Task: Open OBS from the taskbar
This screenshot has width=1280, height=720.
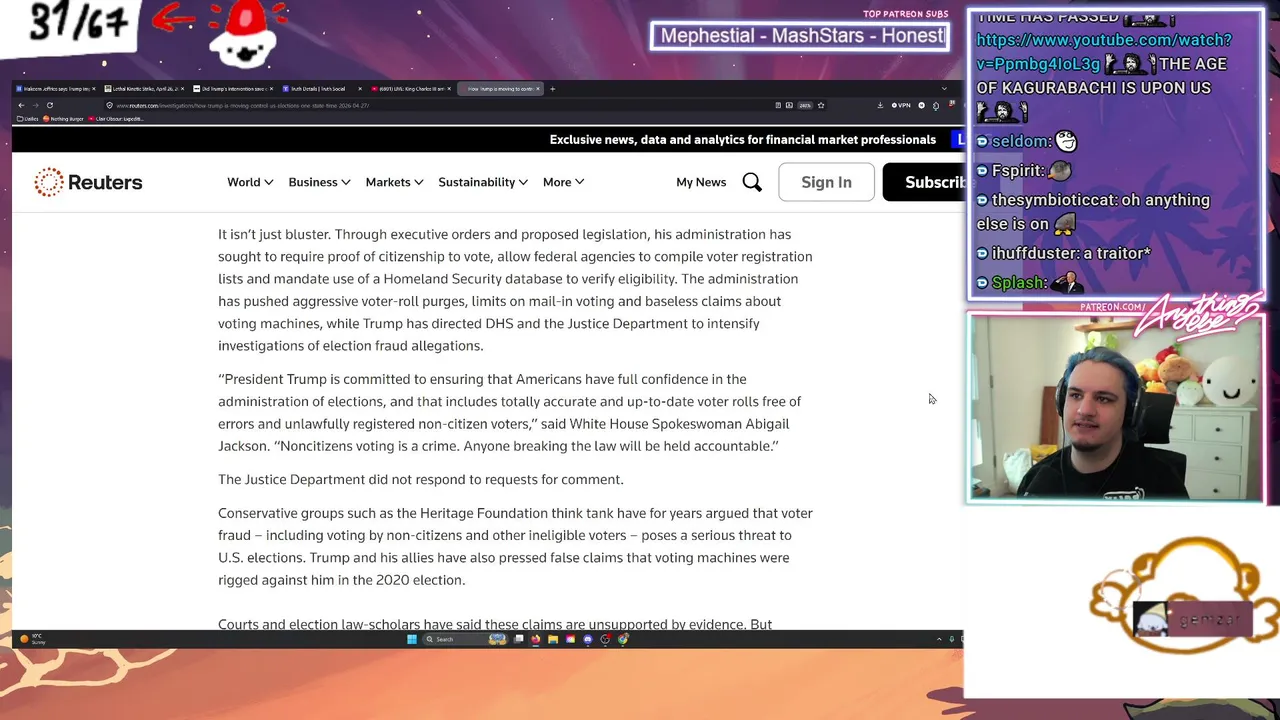Action: pyautogui.click(x=605, y=639)
